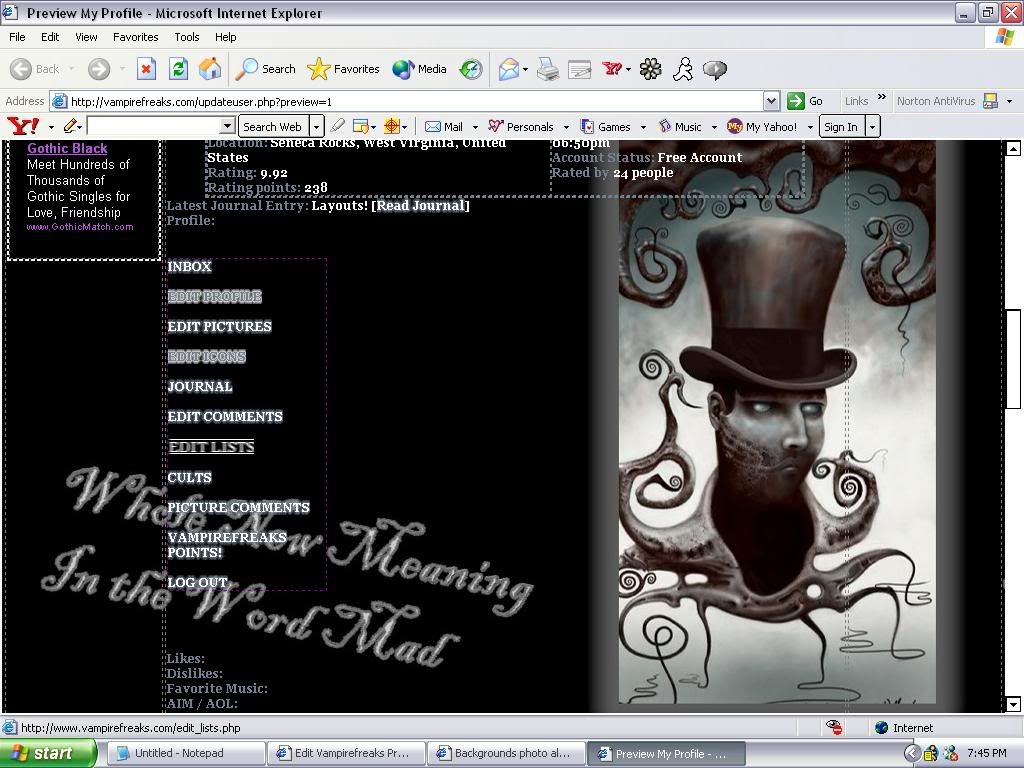This screenshot has height=768, width=1024.
Task: Follow the Read Journal link
Action: (421, 206)
